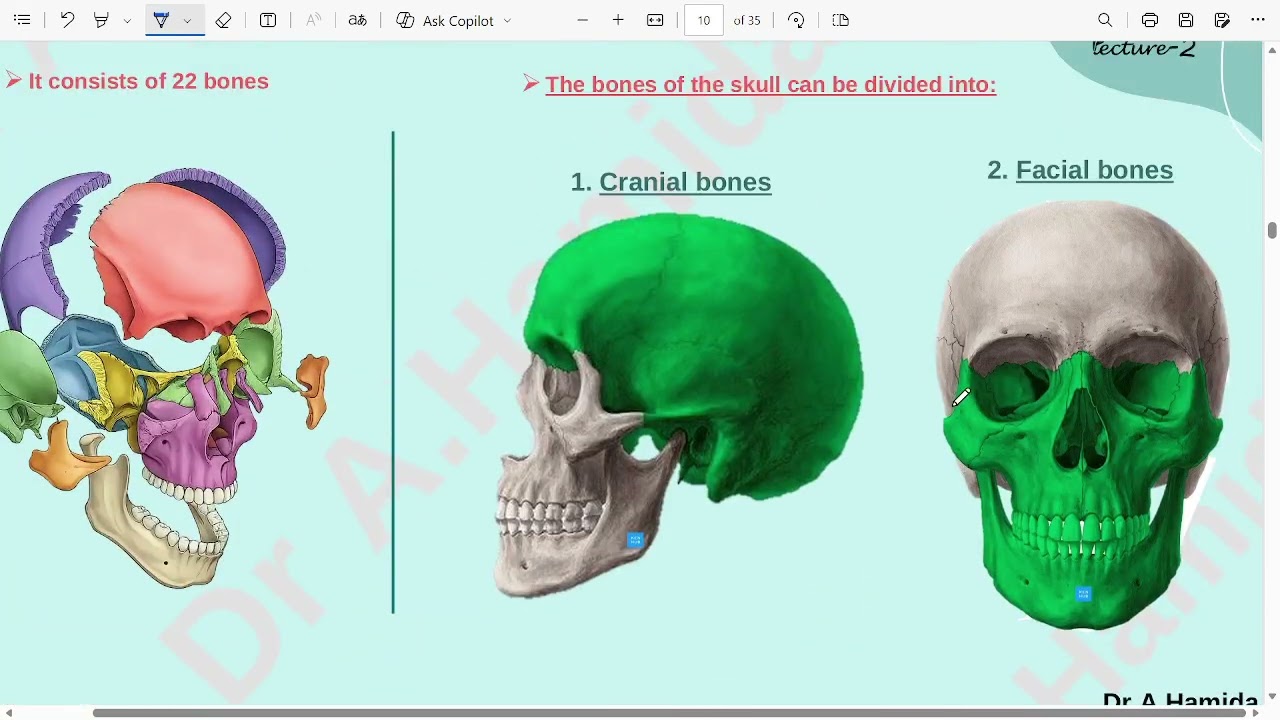The width and height of the screenshot is (1280, 720).
Task: Click the vertical scrollbar down arrow
Action: click(1272, 697)
